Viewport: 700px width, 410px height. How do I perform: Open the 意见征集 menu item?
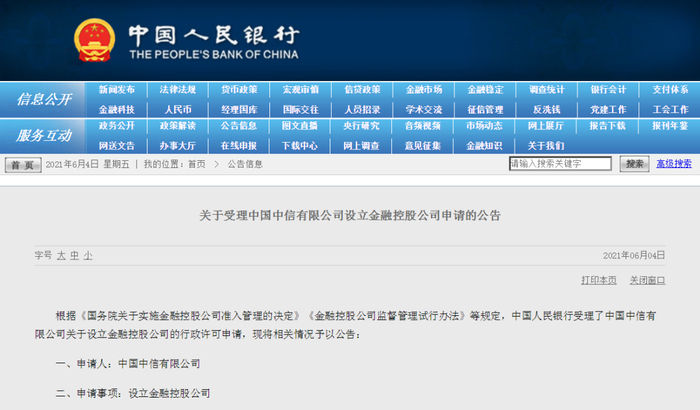[423, 146]
